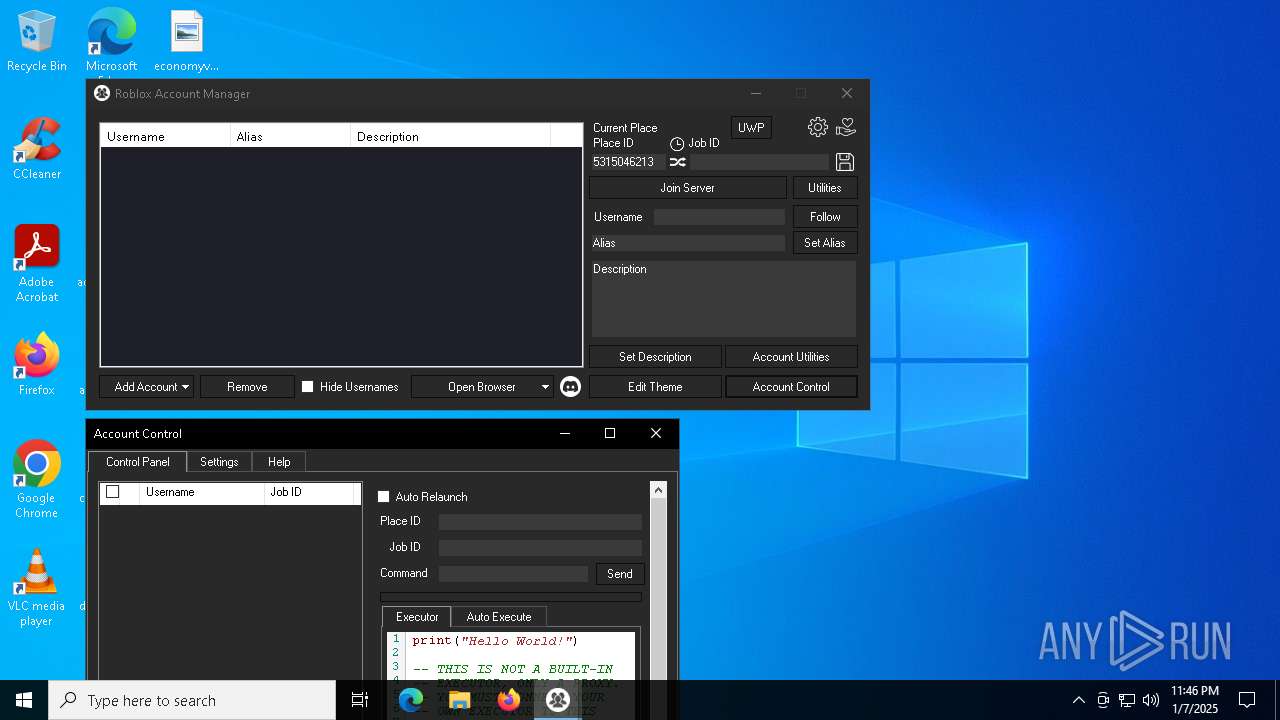Click the Job ID field in main window
Viewport: 1280px width, 720px height.
point(760,162)
